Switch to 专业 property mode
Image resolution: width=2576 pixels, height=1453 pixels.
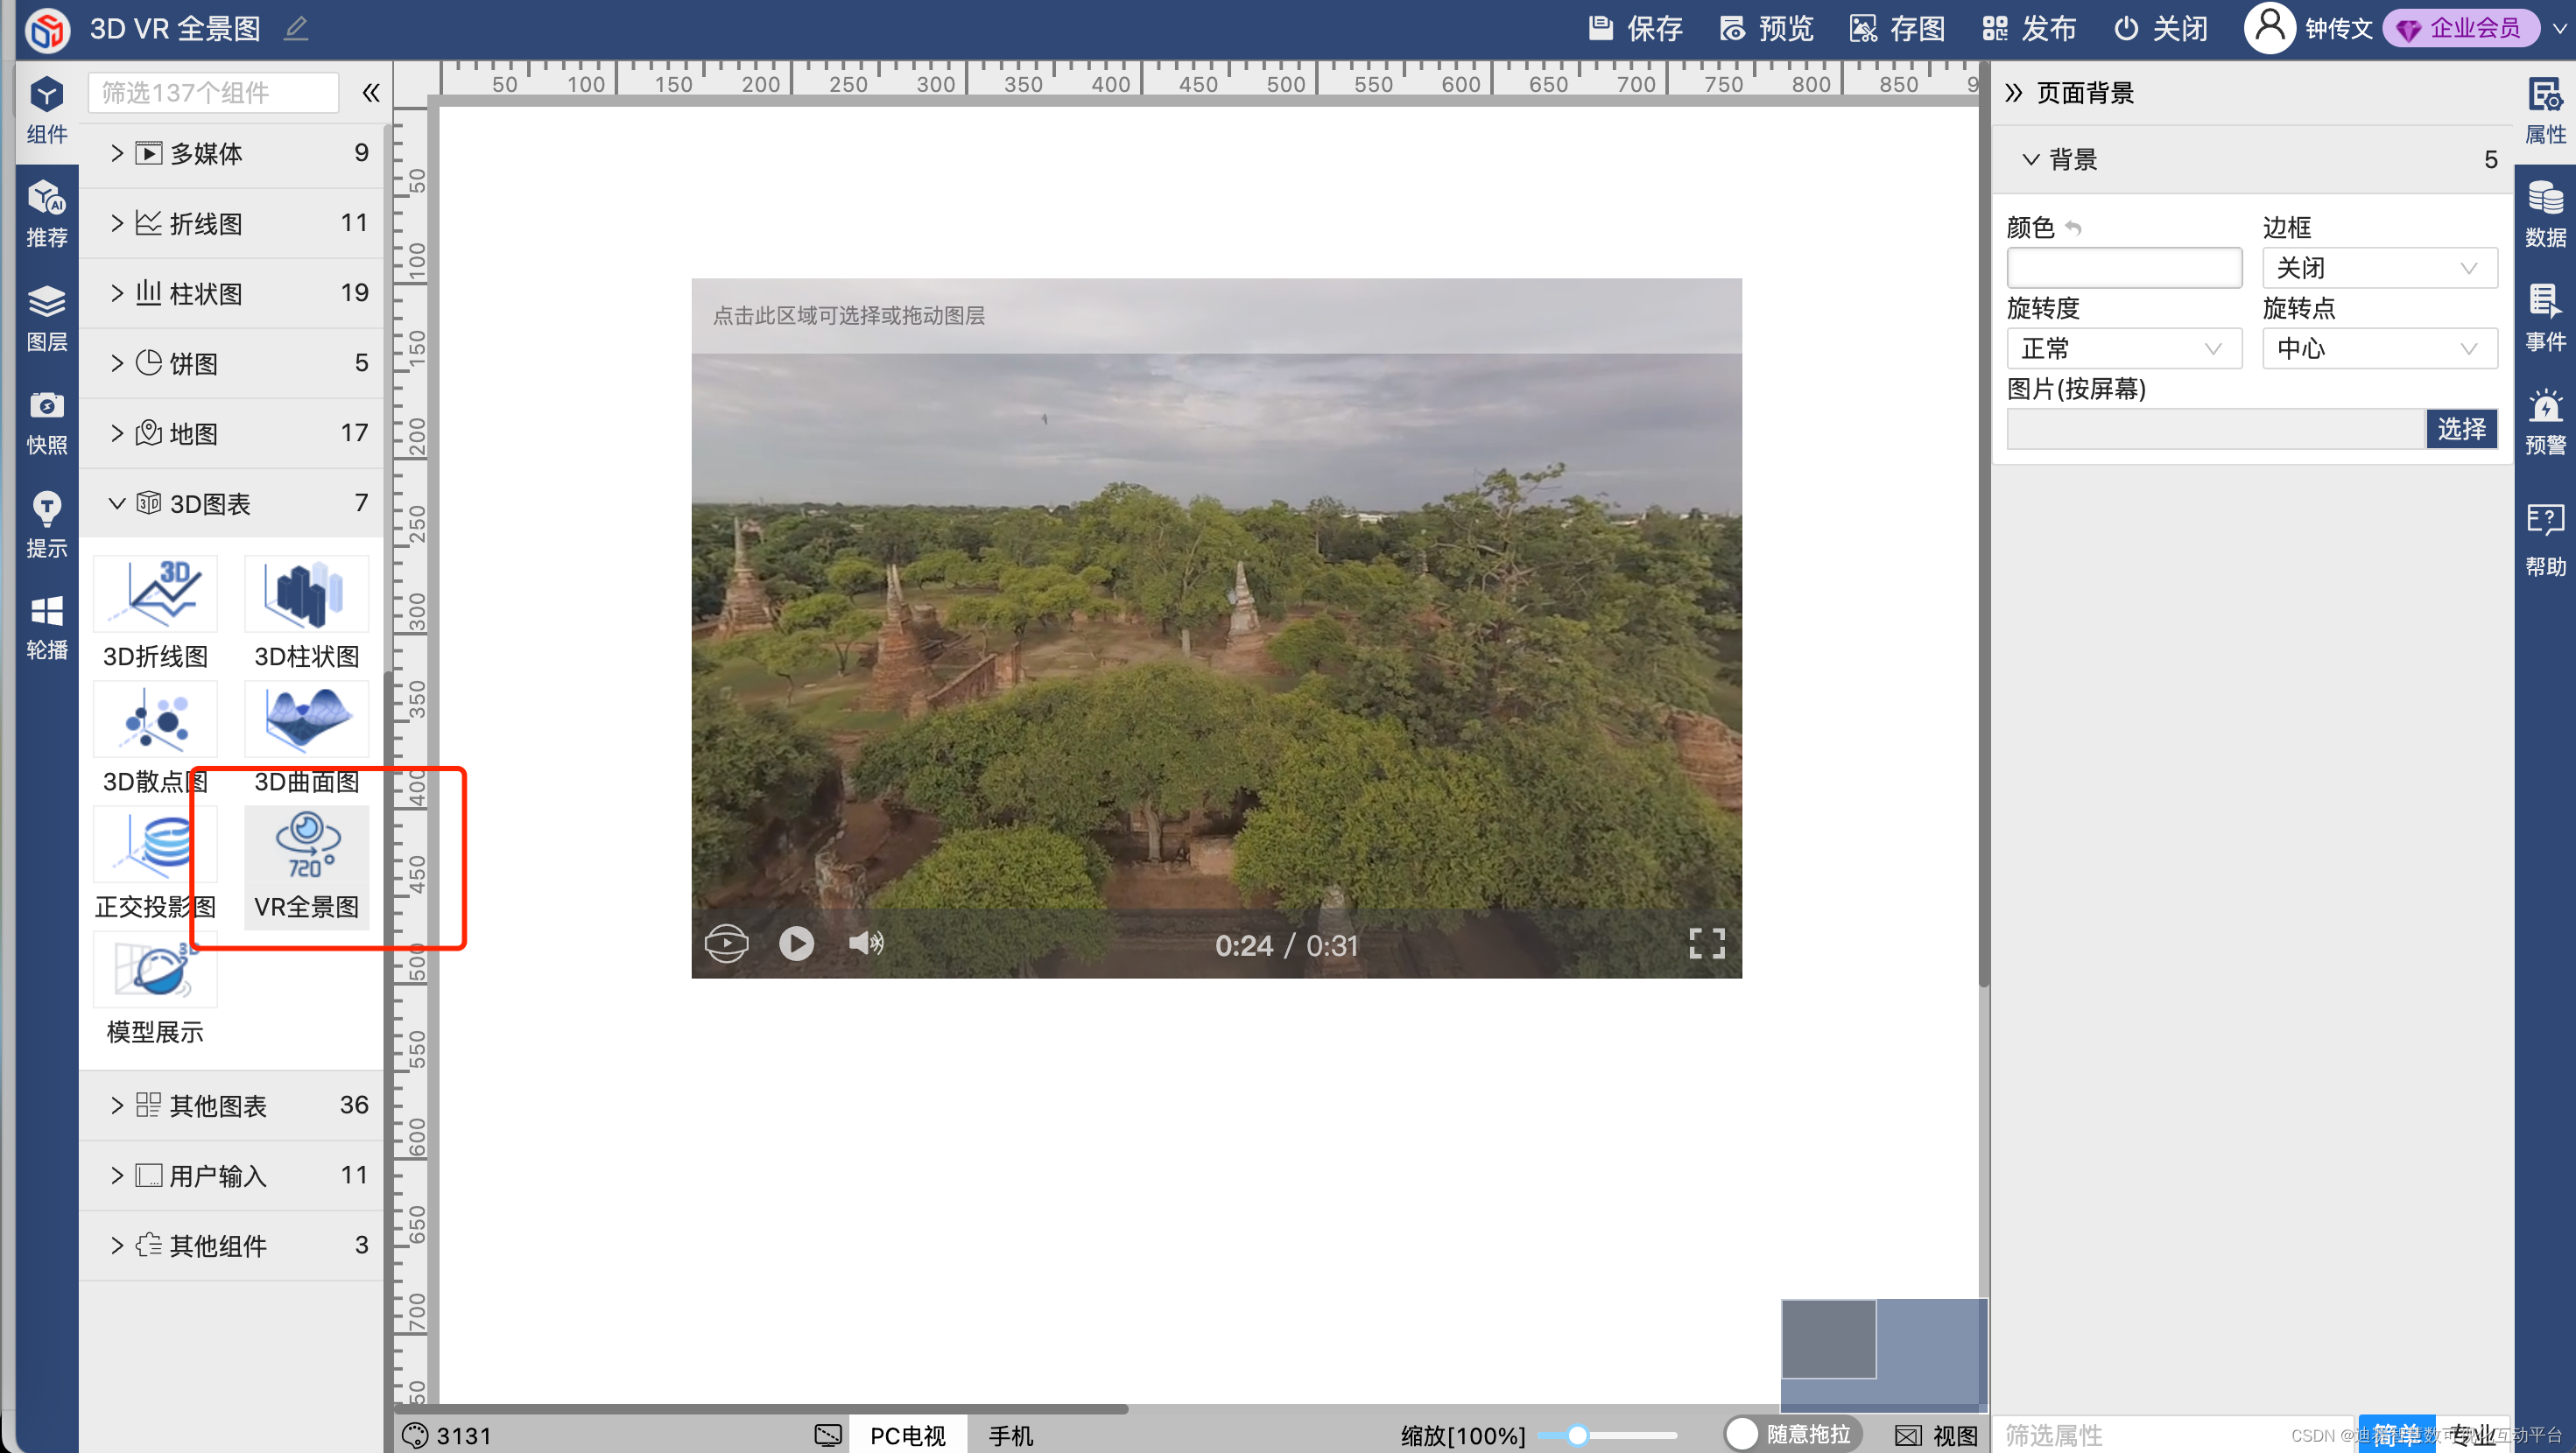tap(2472, 1435)
